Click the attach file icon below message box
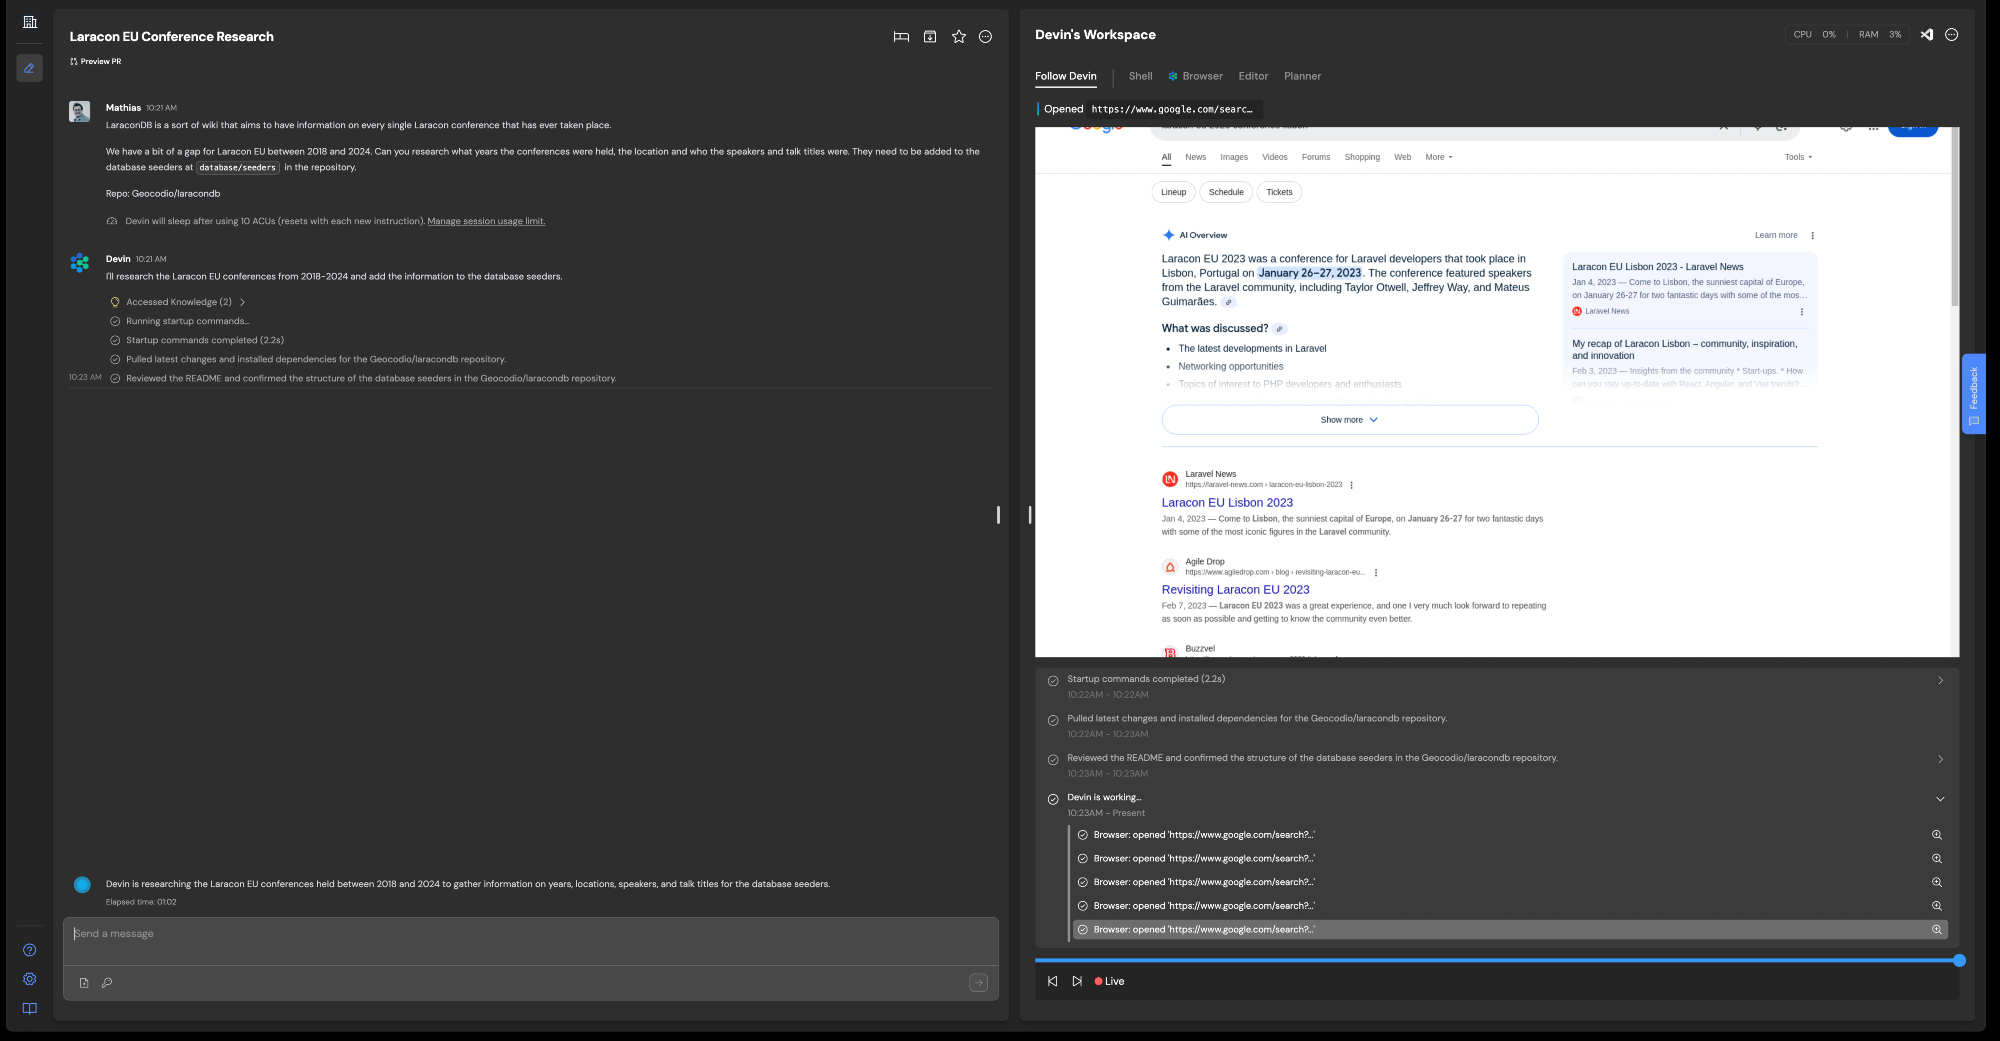The image size is (2000, 1041). click(x=84, y=983)
